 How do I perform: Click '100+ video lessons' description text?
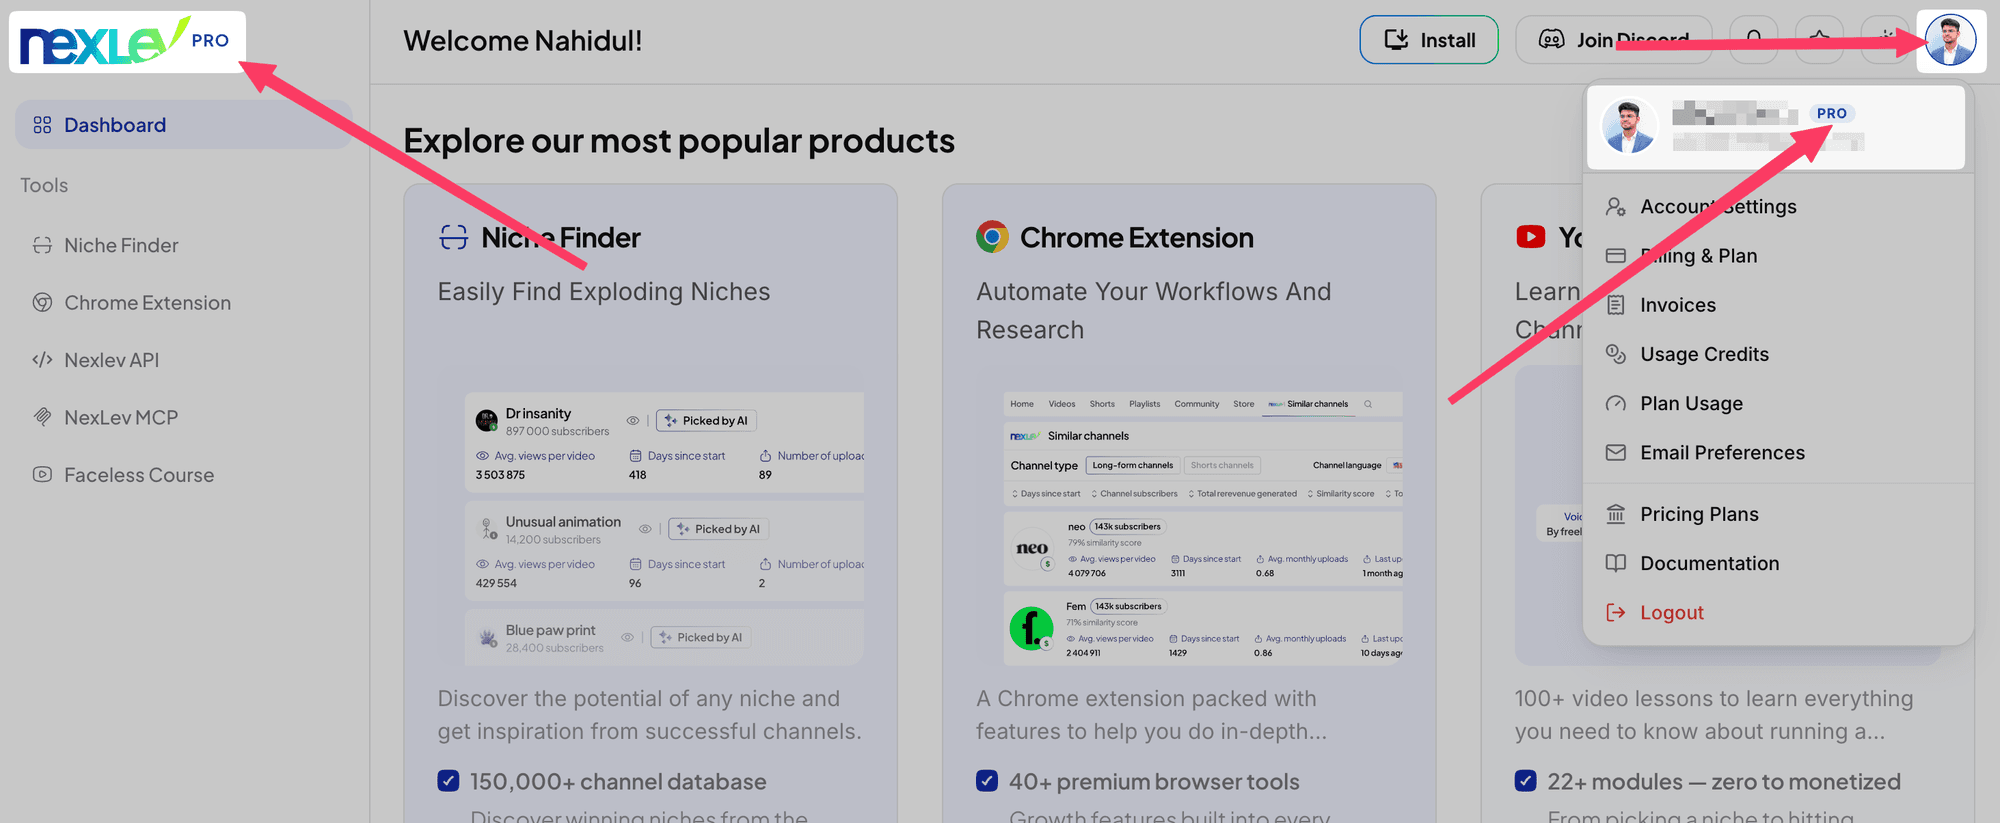1714,715
